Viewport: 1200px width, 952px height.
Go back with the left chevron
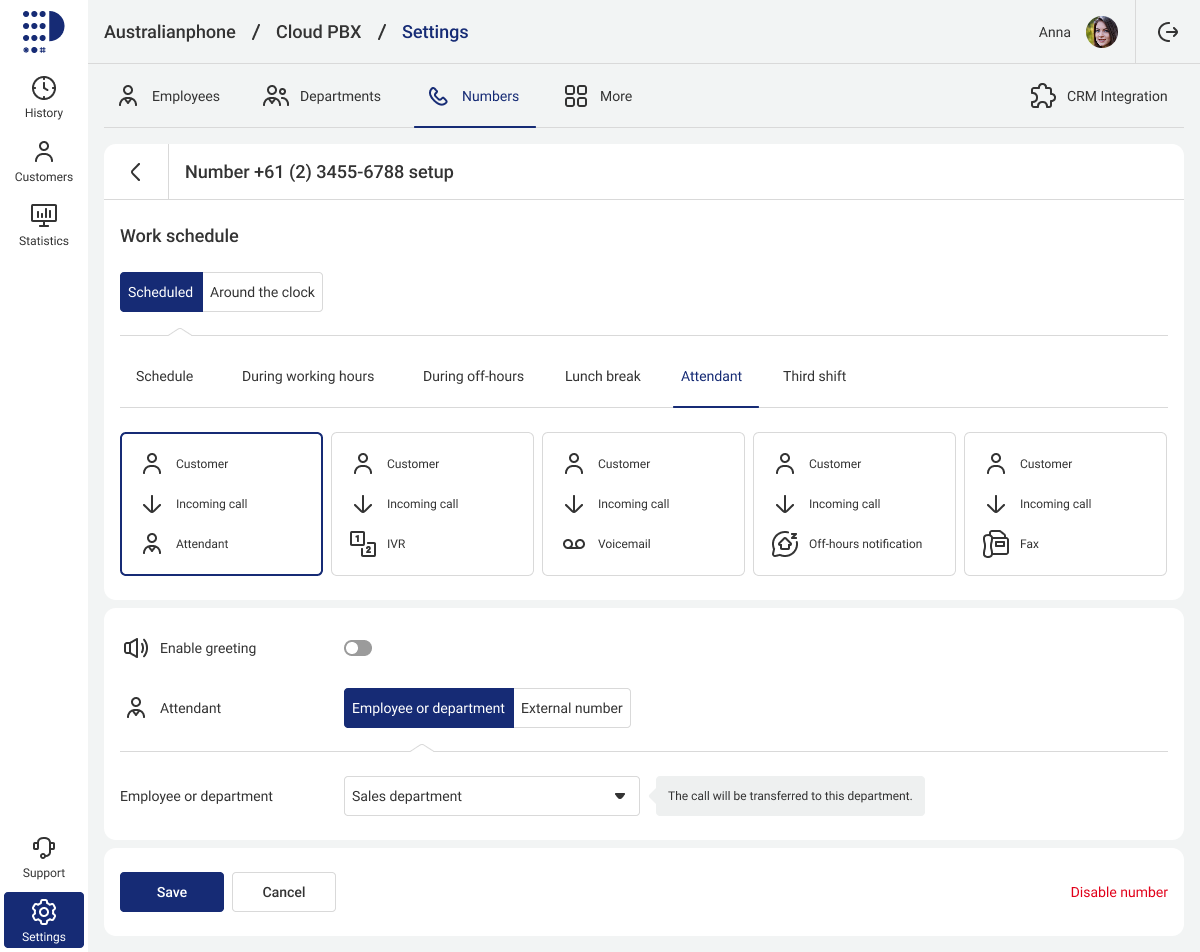point(136,172)
